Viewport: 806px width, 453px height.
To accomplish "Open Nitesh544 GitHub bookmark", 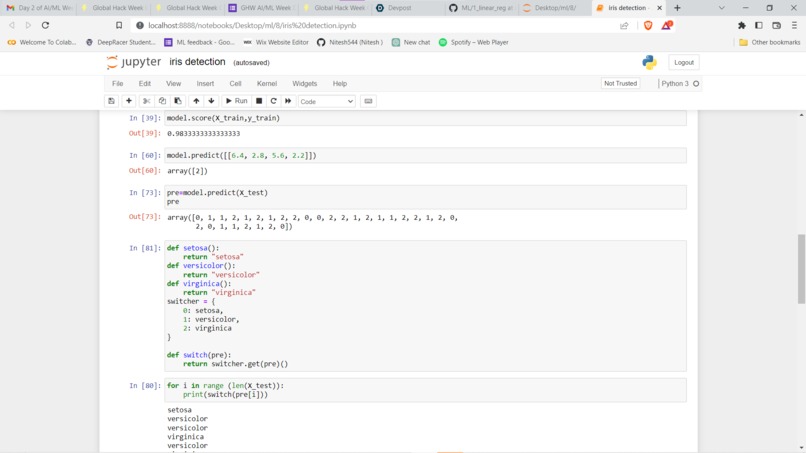I will [350, 42].
